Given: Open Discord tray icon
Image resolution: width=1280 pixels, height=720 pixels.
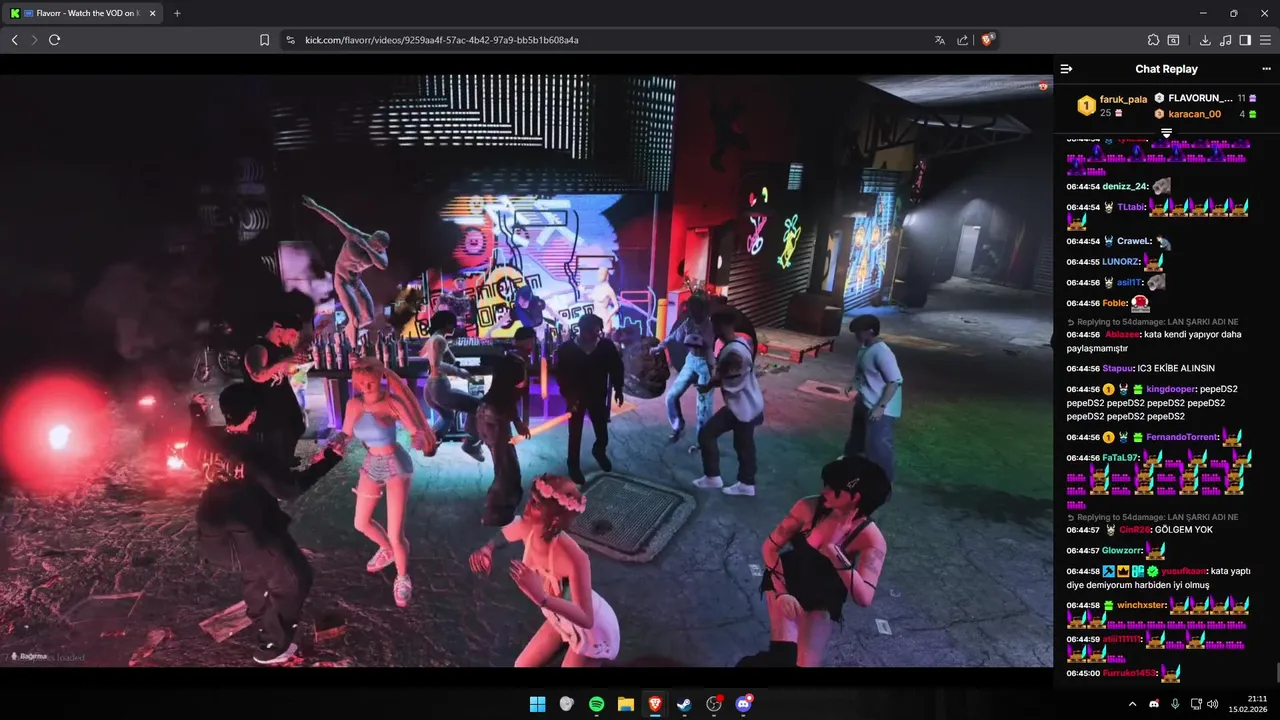Looking at the screenshot, I should (1154, 704).
